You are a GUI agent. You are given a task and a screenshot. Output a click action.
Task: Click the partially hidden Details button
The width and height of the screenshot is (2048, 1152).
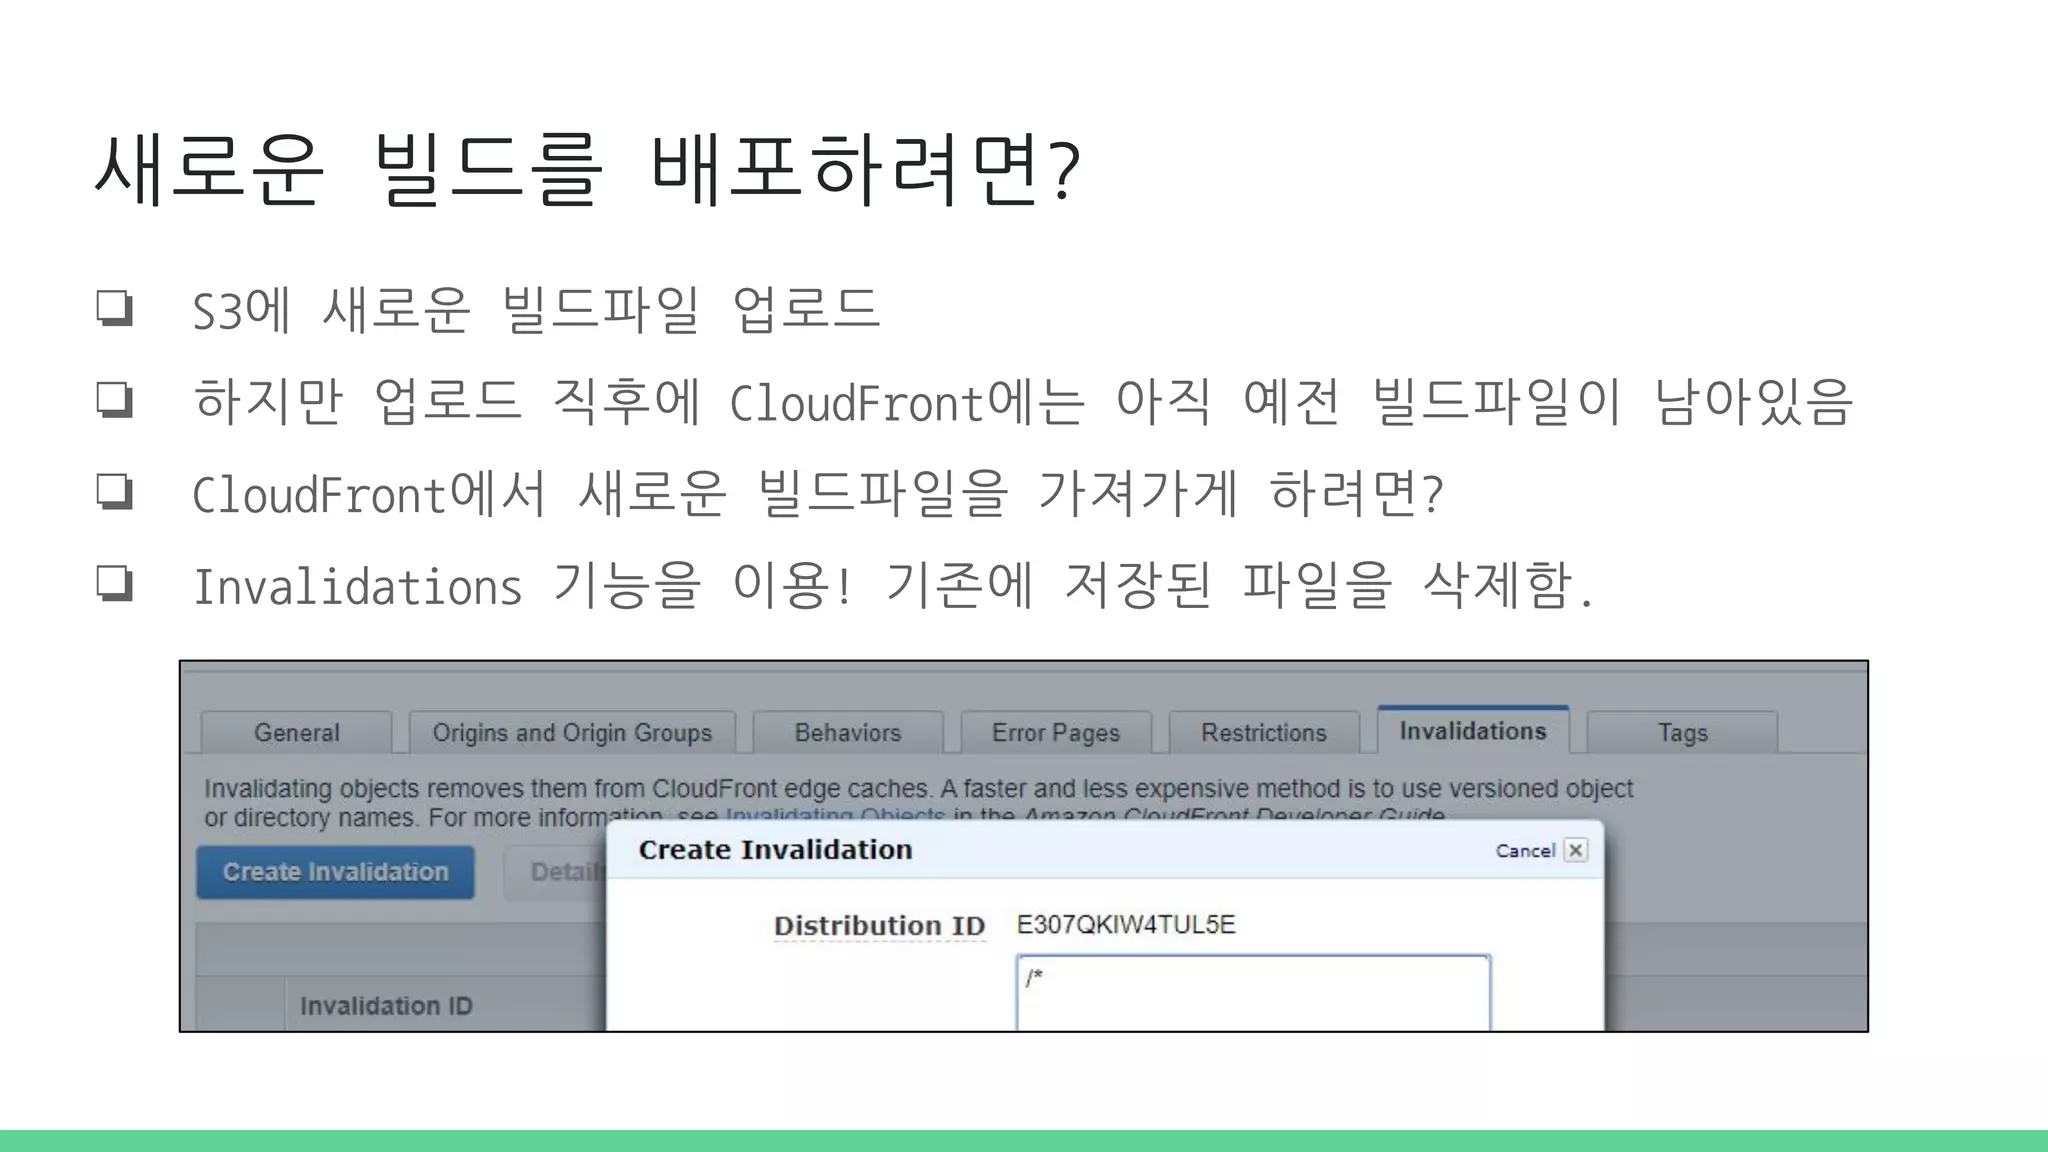pyautogui.click(x=556, y=872)
